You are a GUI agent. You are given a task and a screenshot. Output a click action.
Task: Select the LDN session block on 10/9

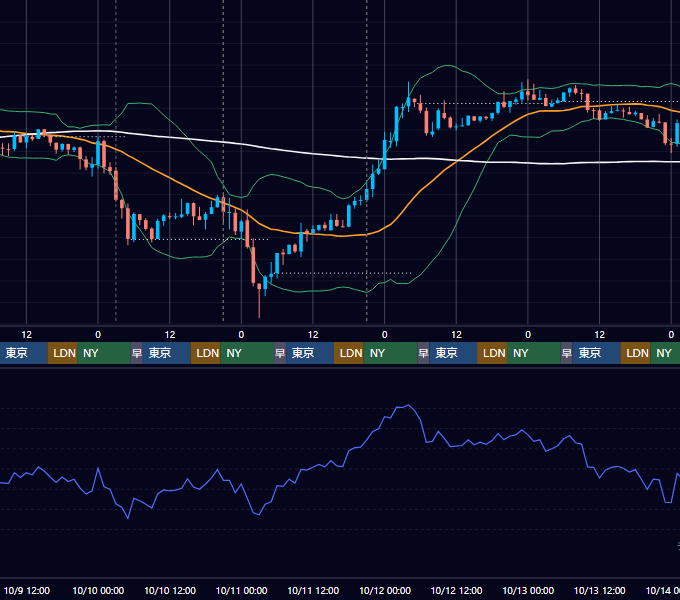point(62,353)
